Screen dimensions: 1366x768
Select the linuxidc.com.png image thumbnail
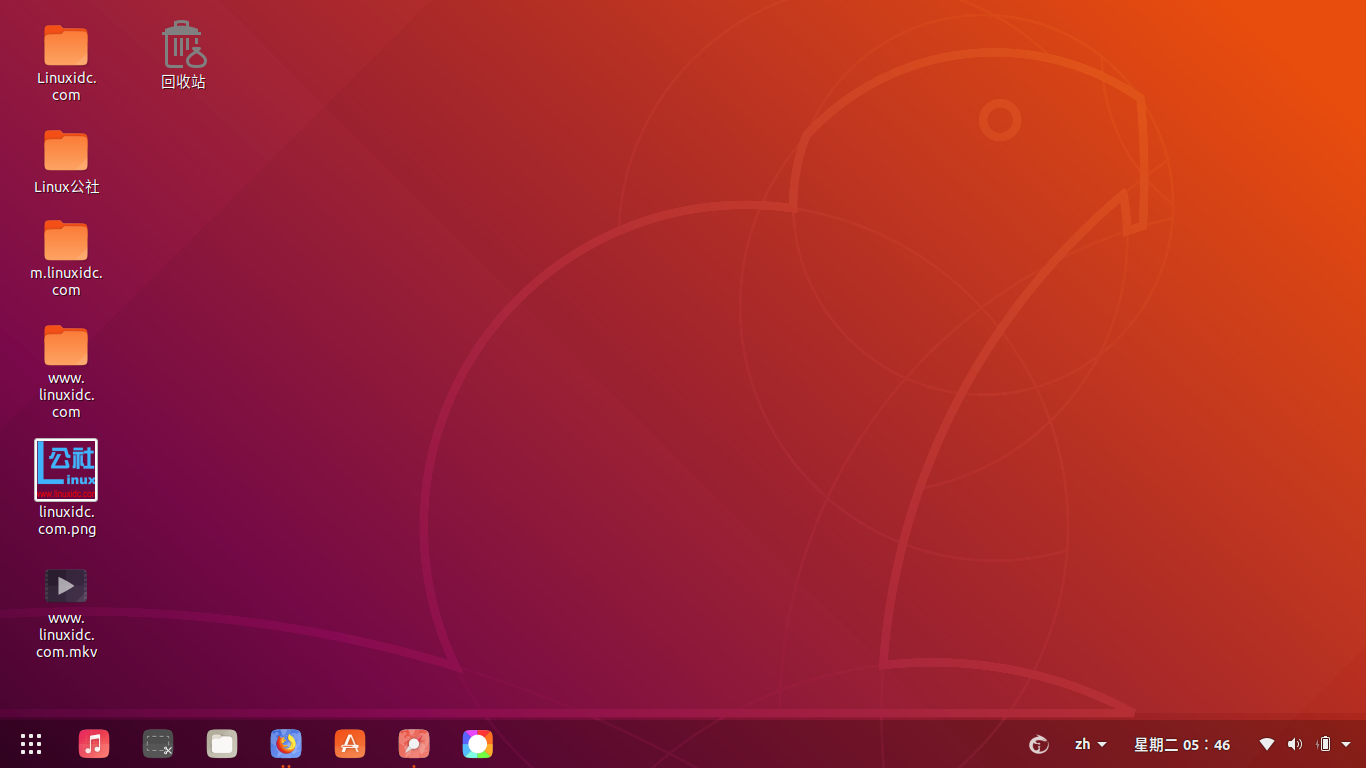point(66,469)
